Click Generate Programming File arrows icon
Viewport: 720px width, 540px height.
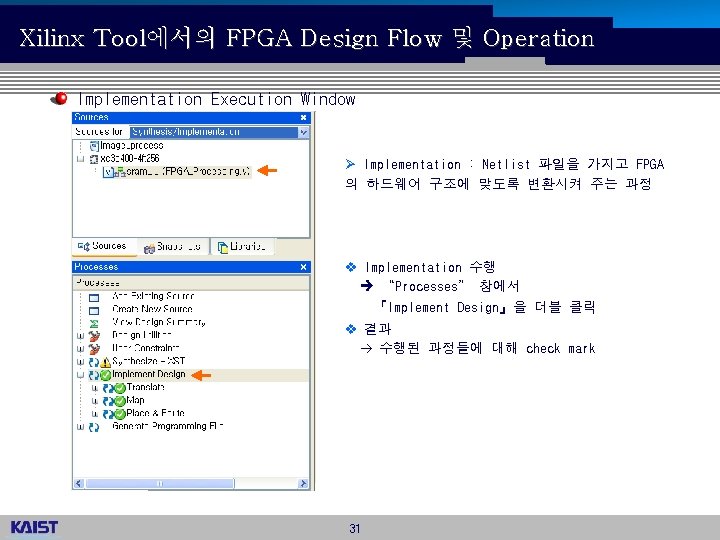94,427
